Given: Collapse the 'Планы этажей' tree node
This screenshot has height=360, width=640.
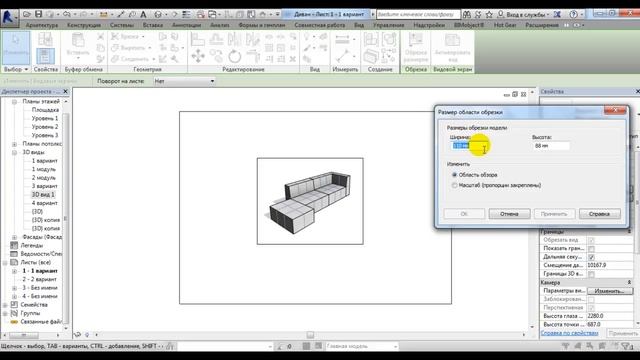Looking at the screenshot, I should pyautogui.click(x=14, y=101).
